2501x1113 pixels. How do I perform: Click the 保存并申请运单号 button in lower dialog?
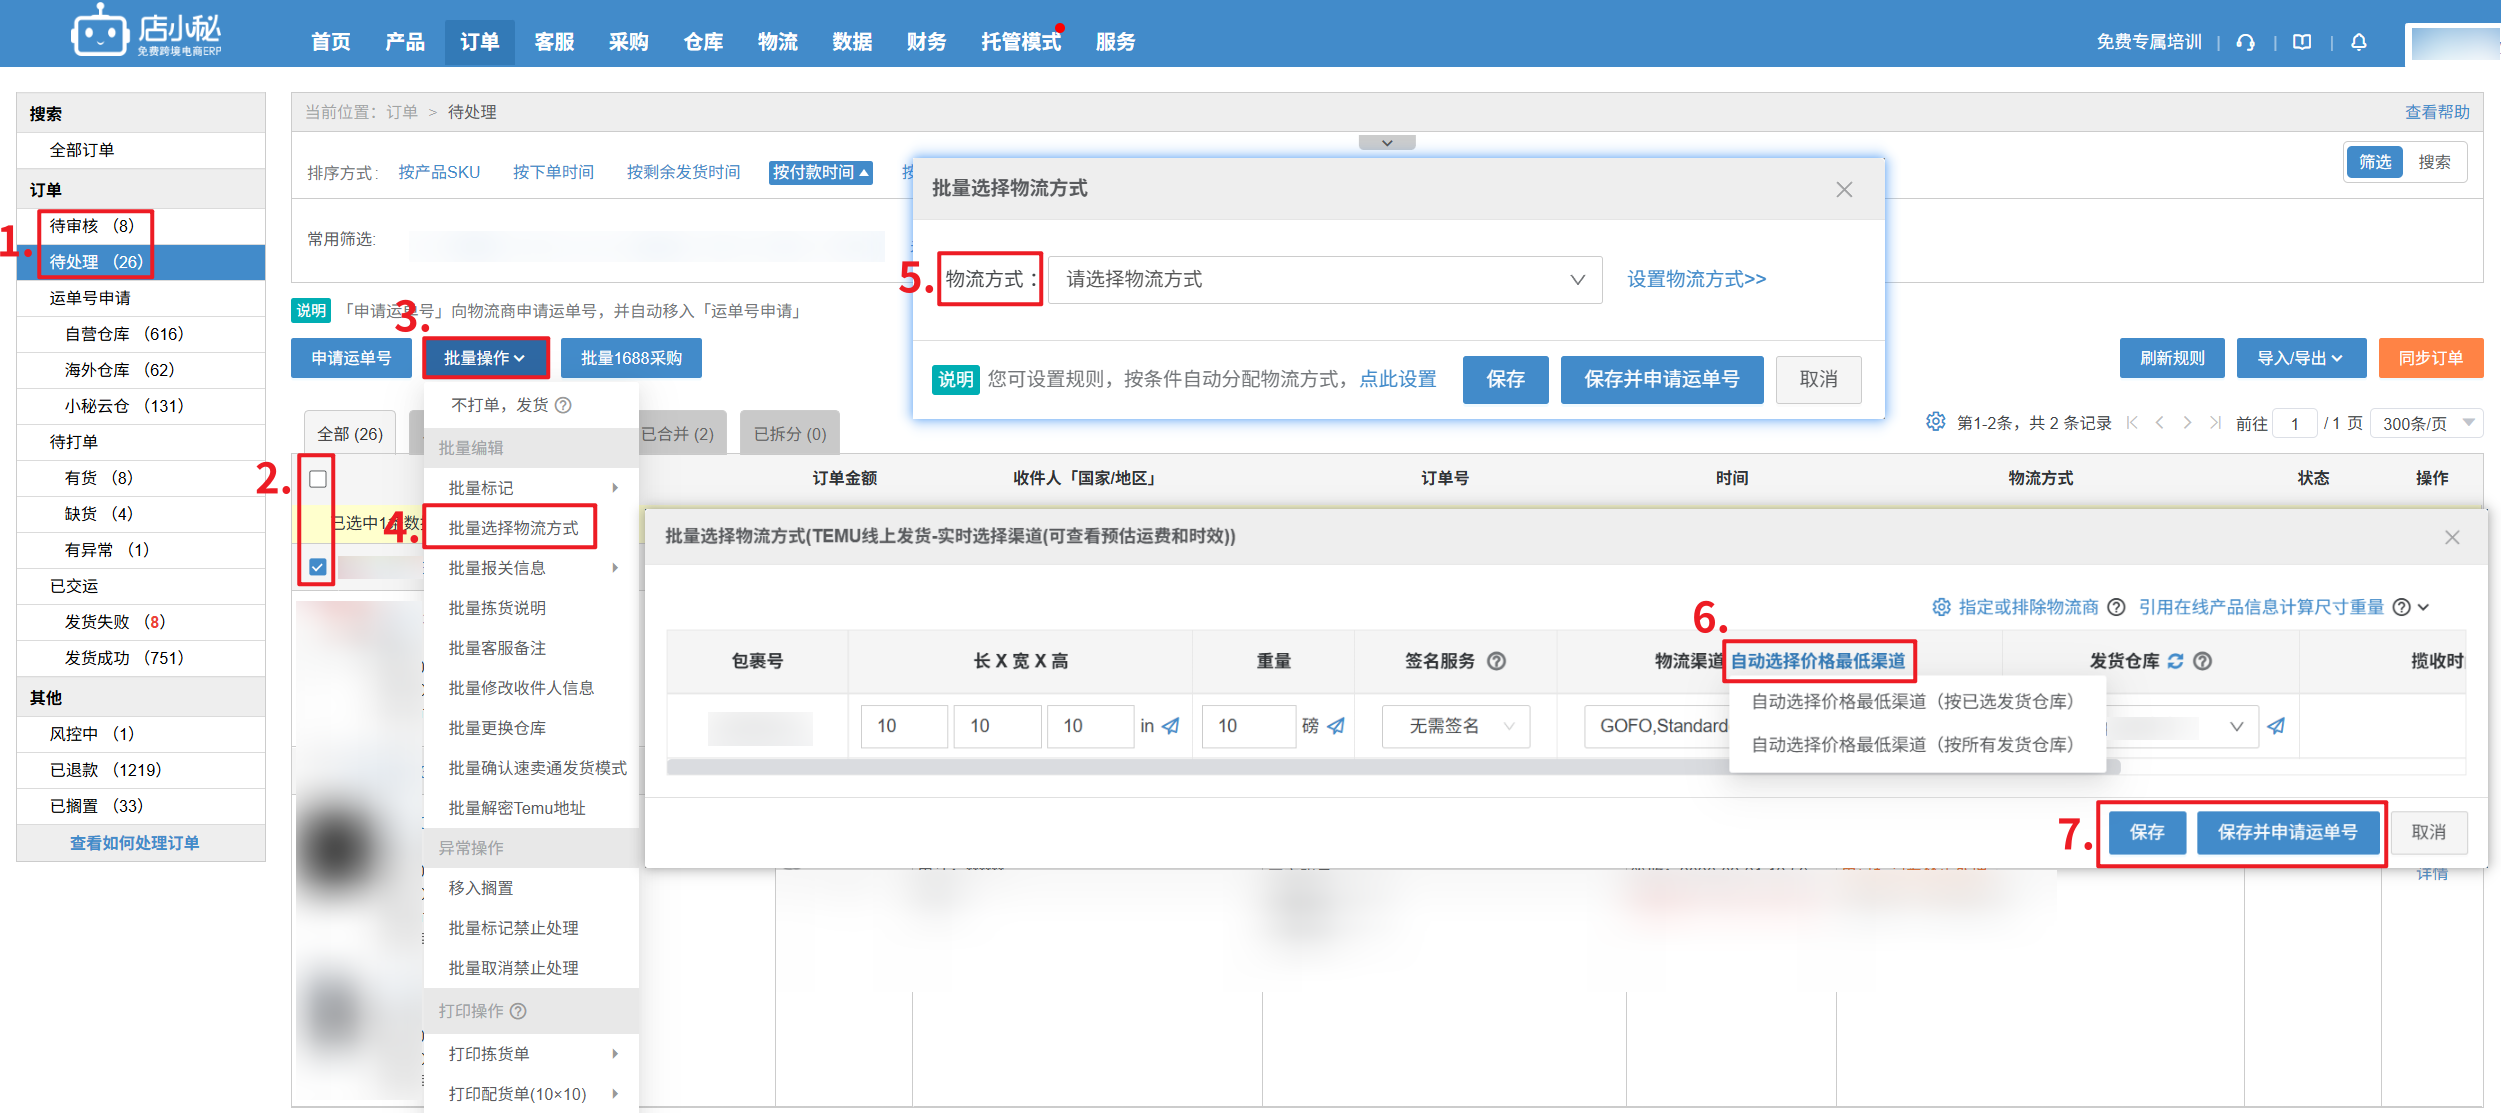(x=2287, y=832)
